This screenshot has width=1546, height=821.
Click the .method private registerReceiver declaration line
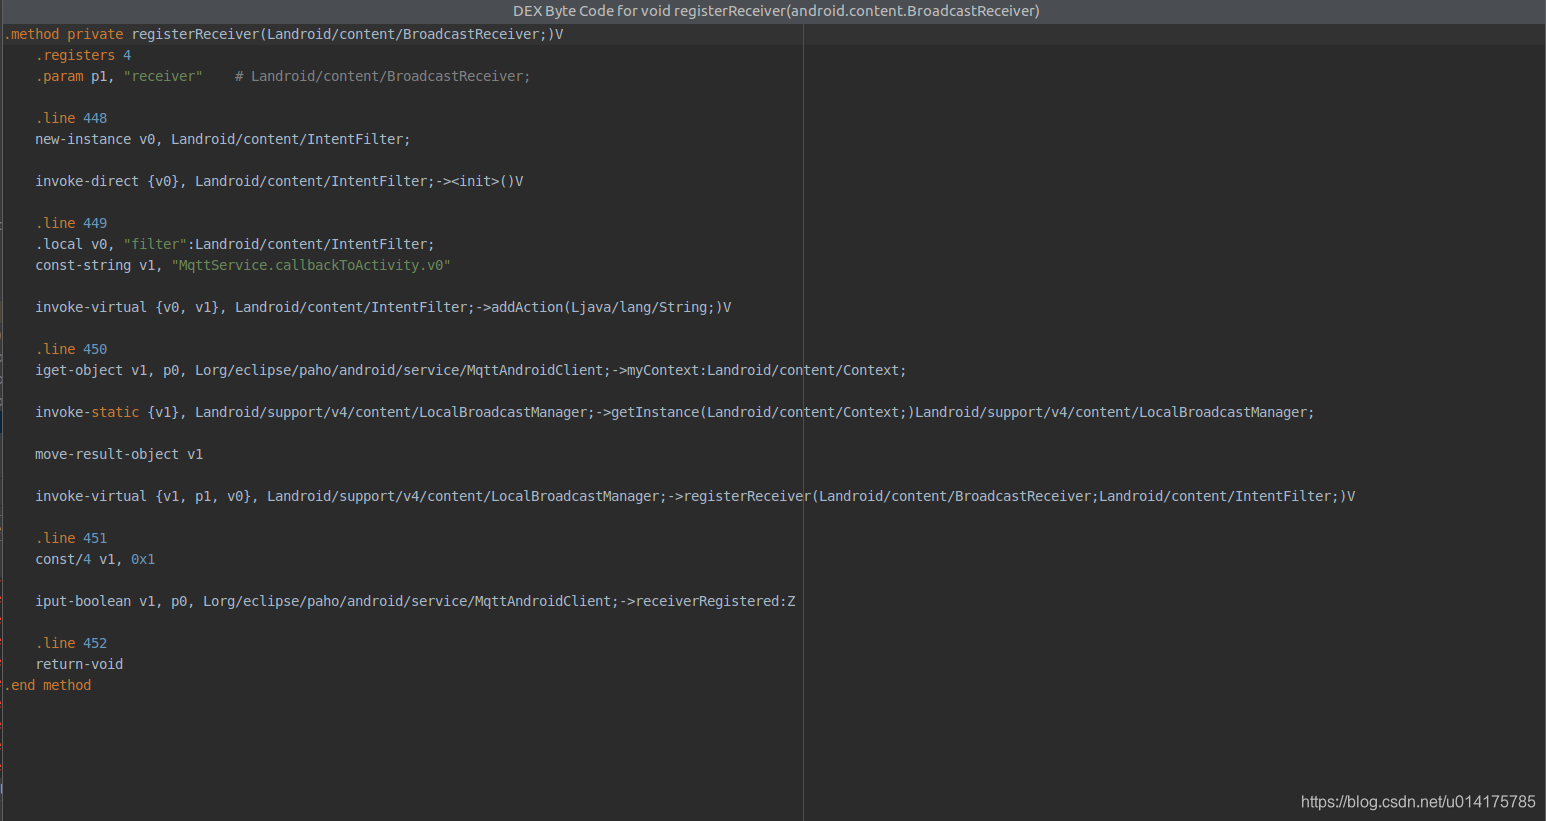[284, 34]
